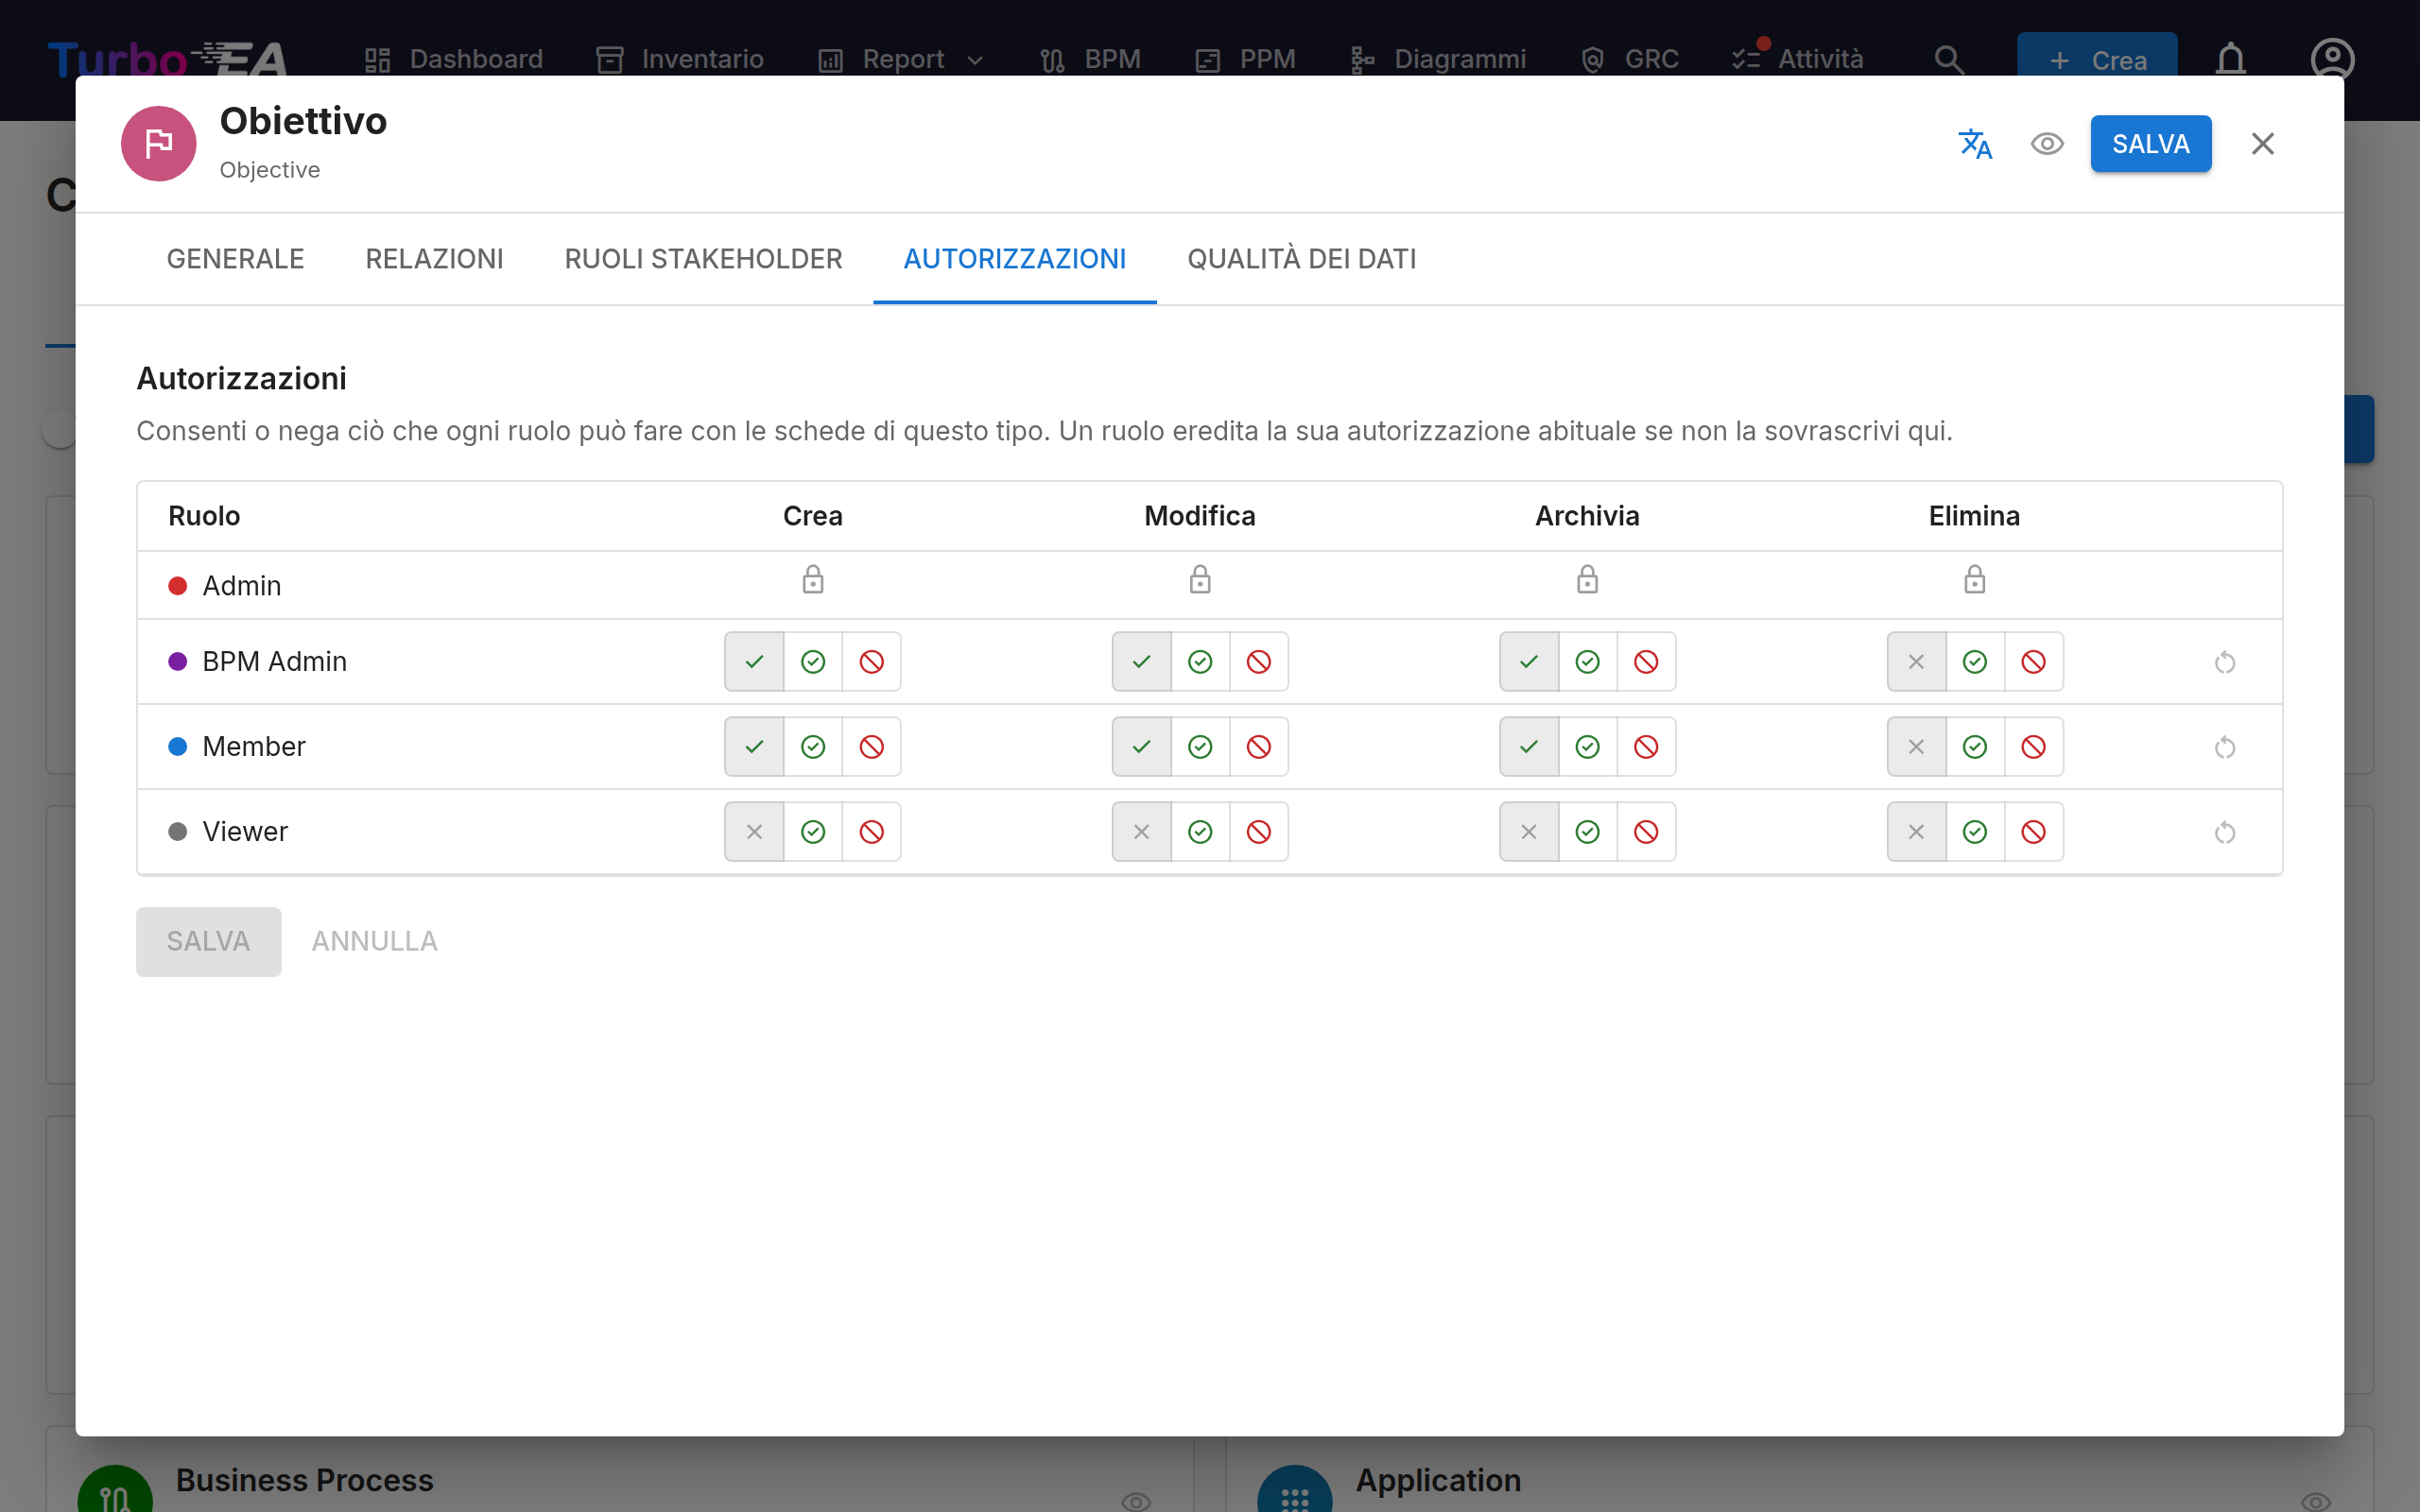Open the translation icon in dialog header

tap(1975, 144)
